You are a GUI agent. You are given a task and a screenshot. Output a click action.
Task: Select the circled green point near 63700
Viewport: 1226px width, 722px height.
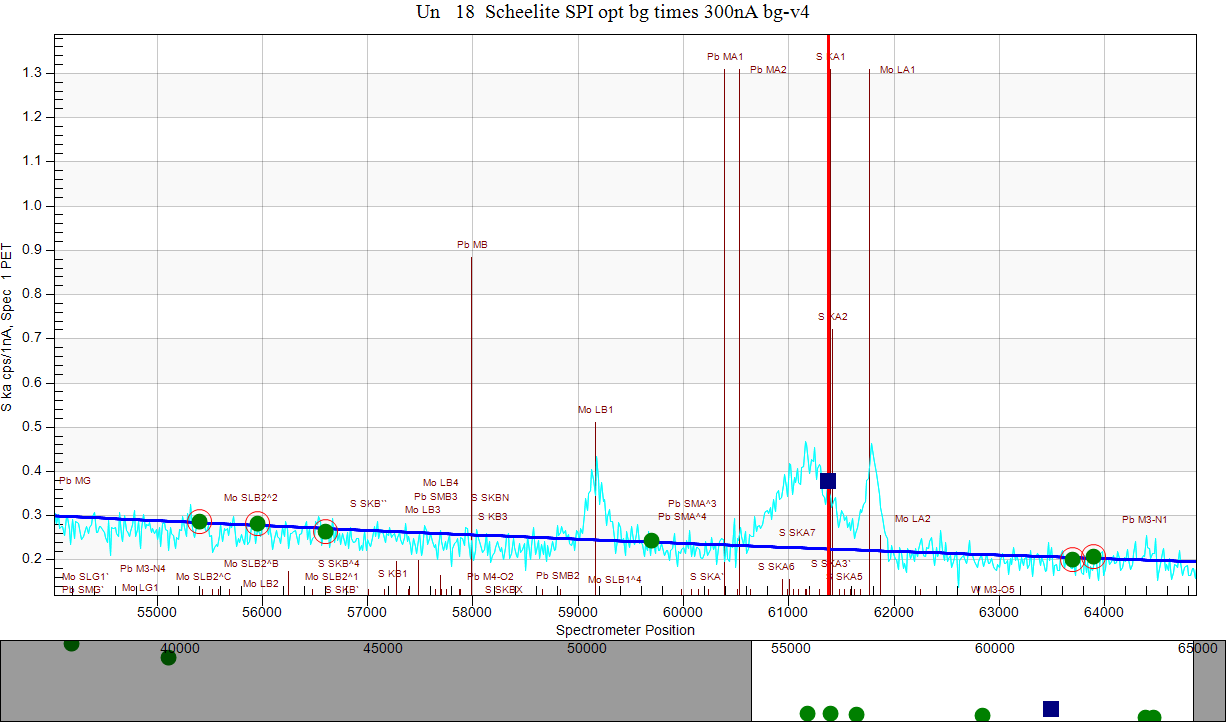point(1072,559)
